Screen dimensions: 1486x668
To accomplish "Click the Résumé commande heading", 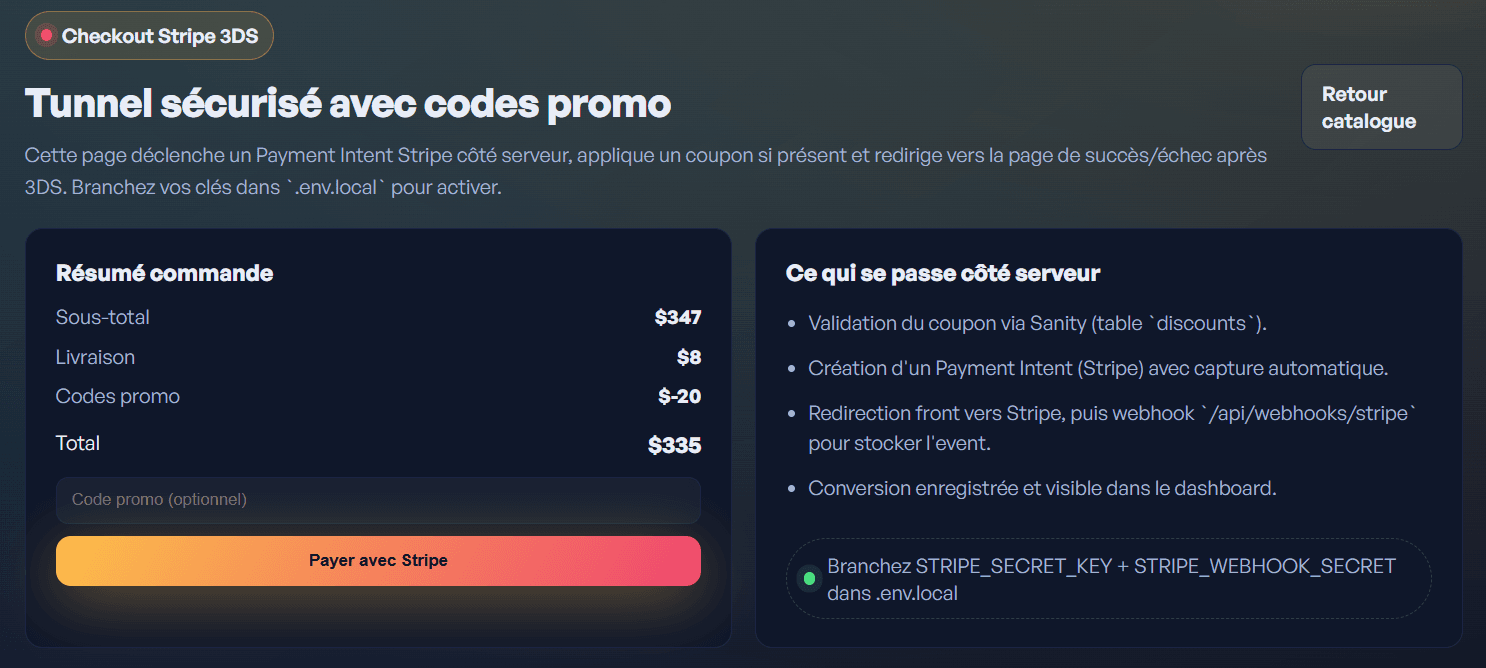I will tap(164, 273).
